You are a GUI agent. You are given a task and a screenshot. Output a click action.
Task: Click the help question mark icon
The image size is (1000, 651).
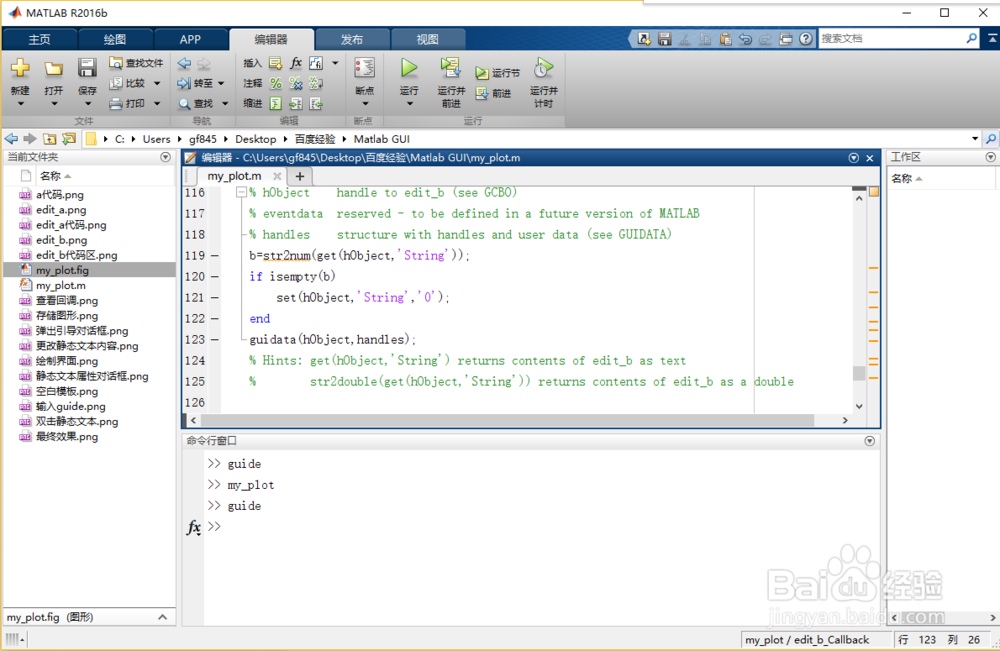point(806,39)
